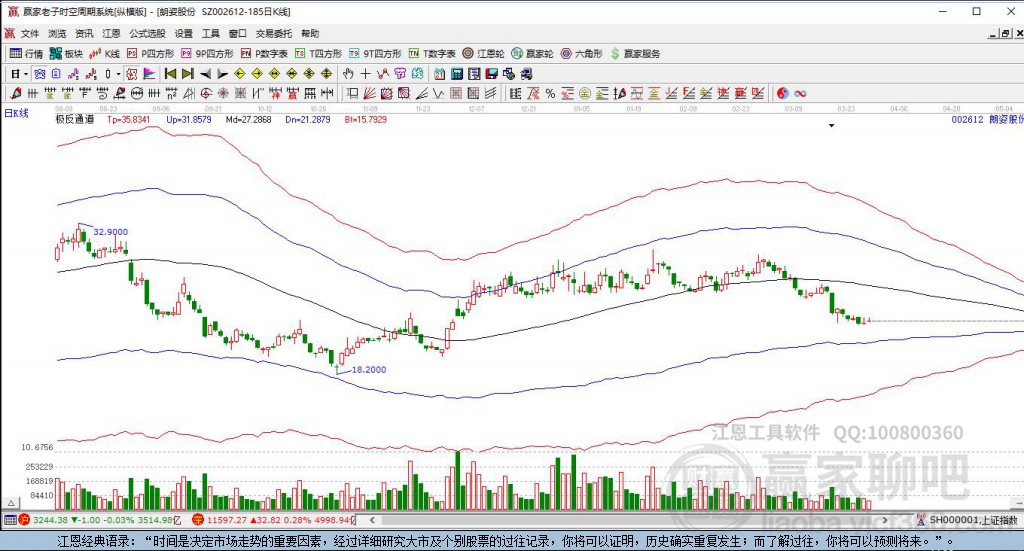Open the 设置 menu

184,33
